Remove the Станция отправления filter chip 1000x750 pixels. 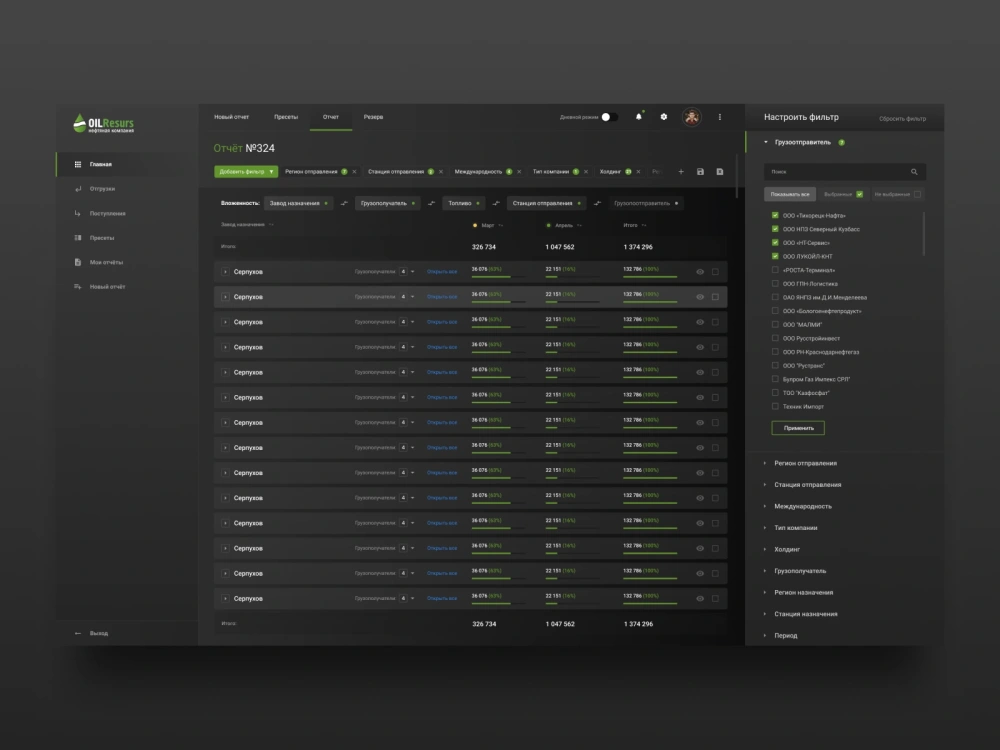(441, 172)
